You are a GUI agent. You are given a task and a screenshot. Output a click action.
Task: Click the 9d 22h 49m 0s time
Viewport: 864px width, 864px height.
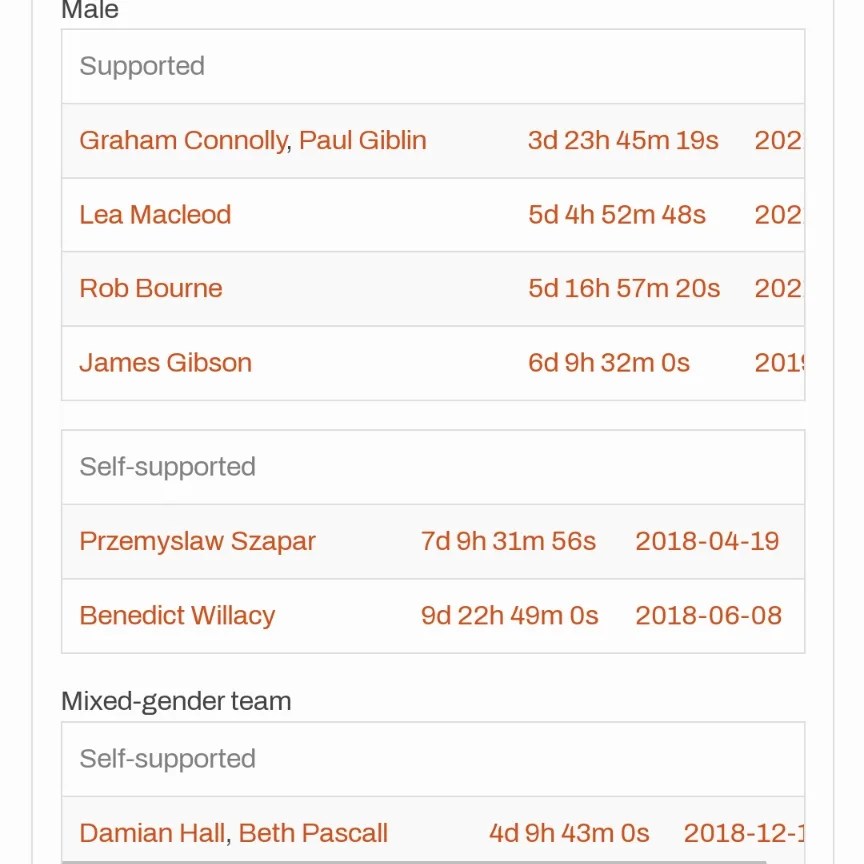pyautogui.click(x=509, y=616)
